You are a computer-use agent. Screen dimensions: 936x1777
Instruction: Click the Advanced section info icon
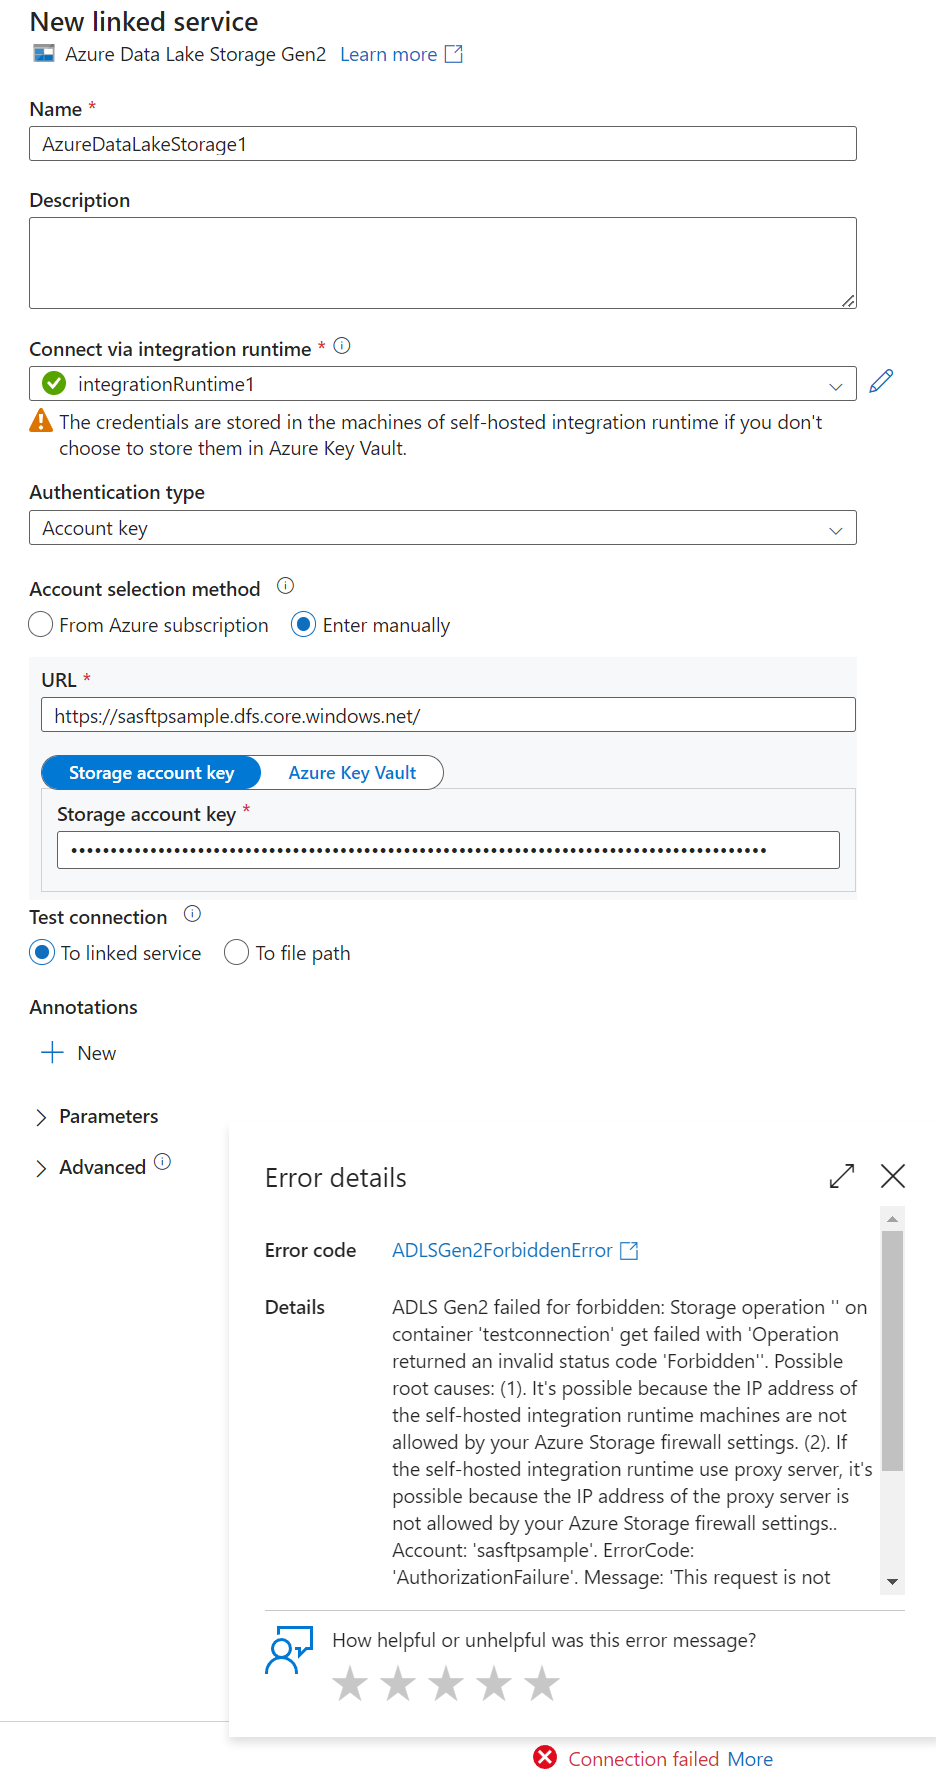point(163,1162)
